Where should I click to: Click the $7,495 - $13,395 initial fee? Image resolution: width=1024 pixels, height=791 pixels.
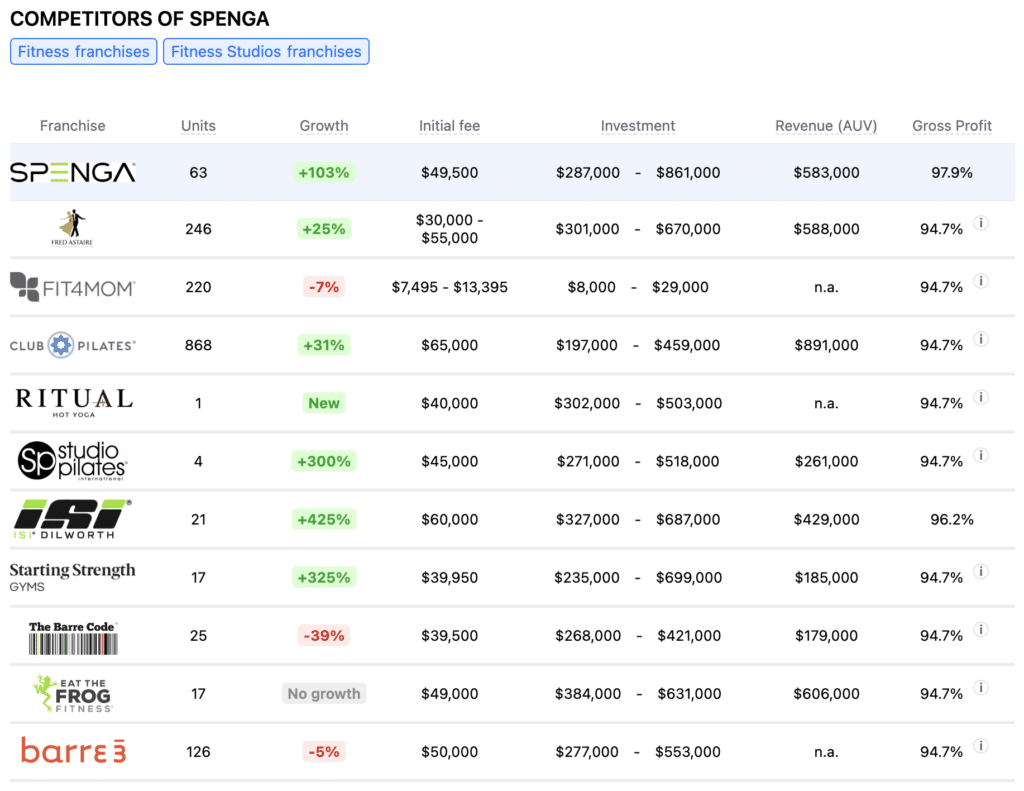pyautogui.click(x=449, y=287)
